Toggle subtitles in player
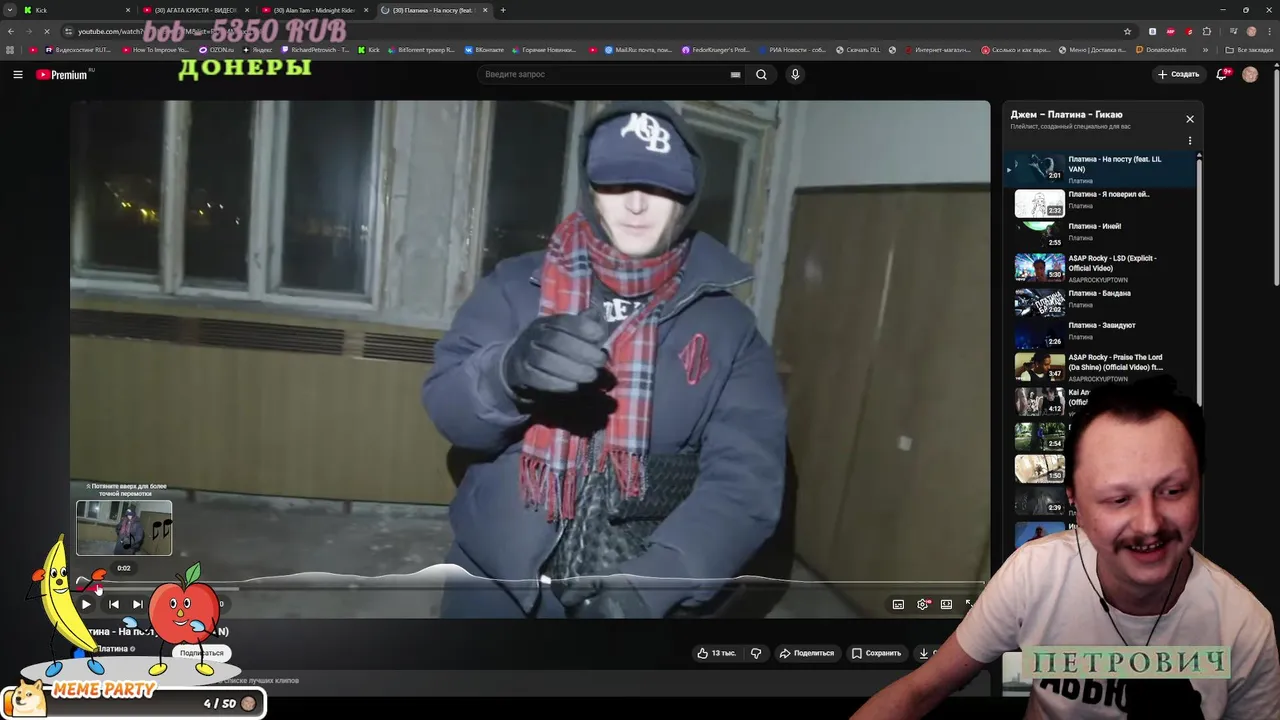This screenshot has width=1280, height=720. [x=898, y=604]
